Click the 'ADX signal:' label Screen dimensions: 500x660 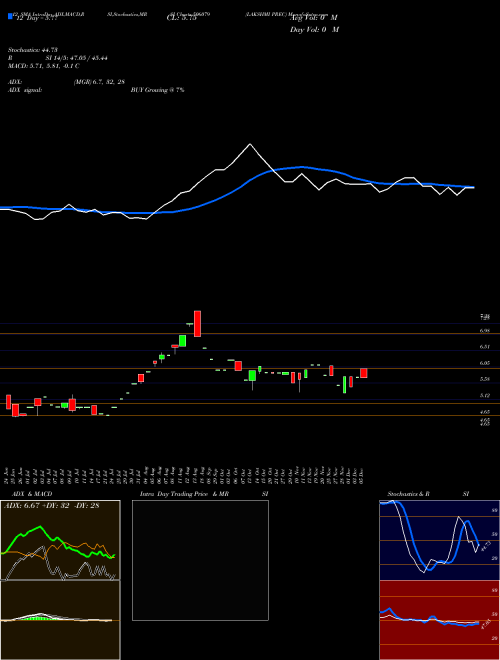25,90
